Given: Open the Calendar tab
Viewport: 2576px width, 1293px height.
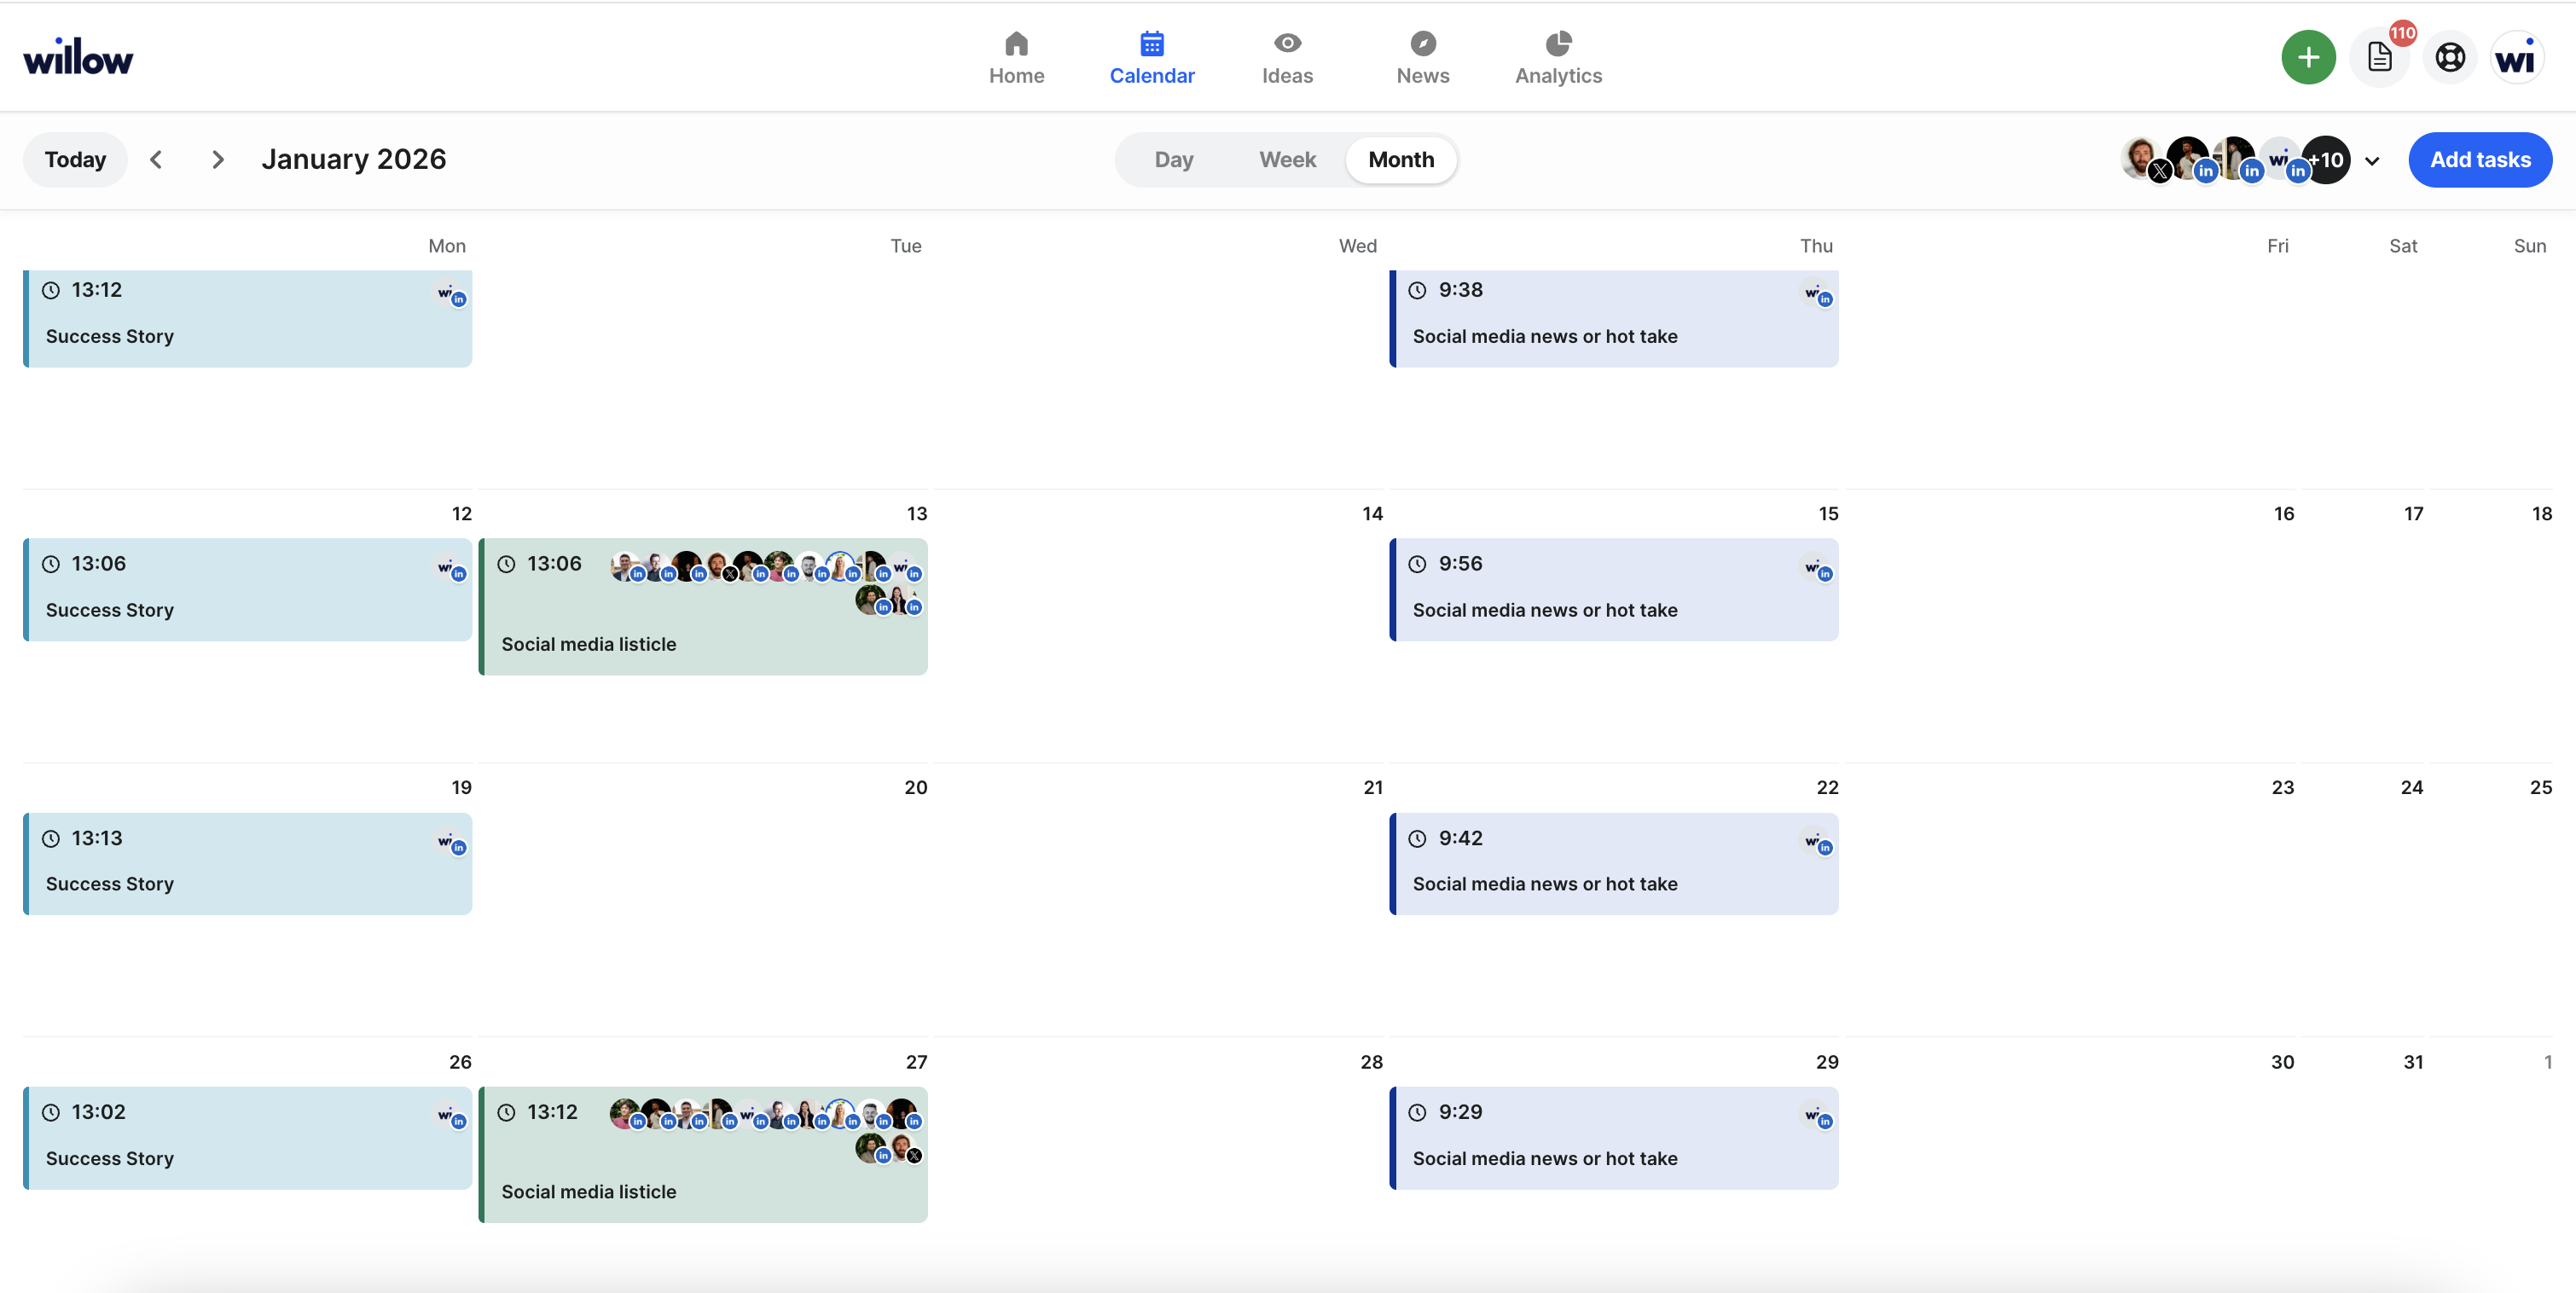Looking at the screenshot, I should click(1152, 58).
